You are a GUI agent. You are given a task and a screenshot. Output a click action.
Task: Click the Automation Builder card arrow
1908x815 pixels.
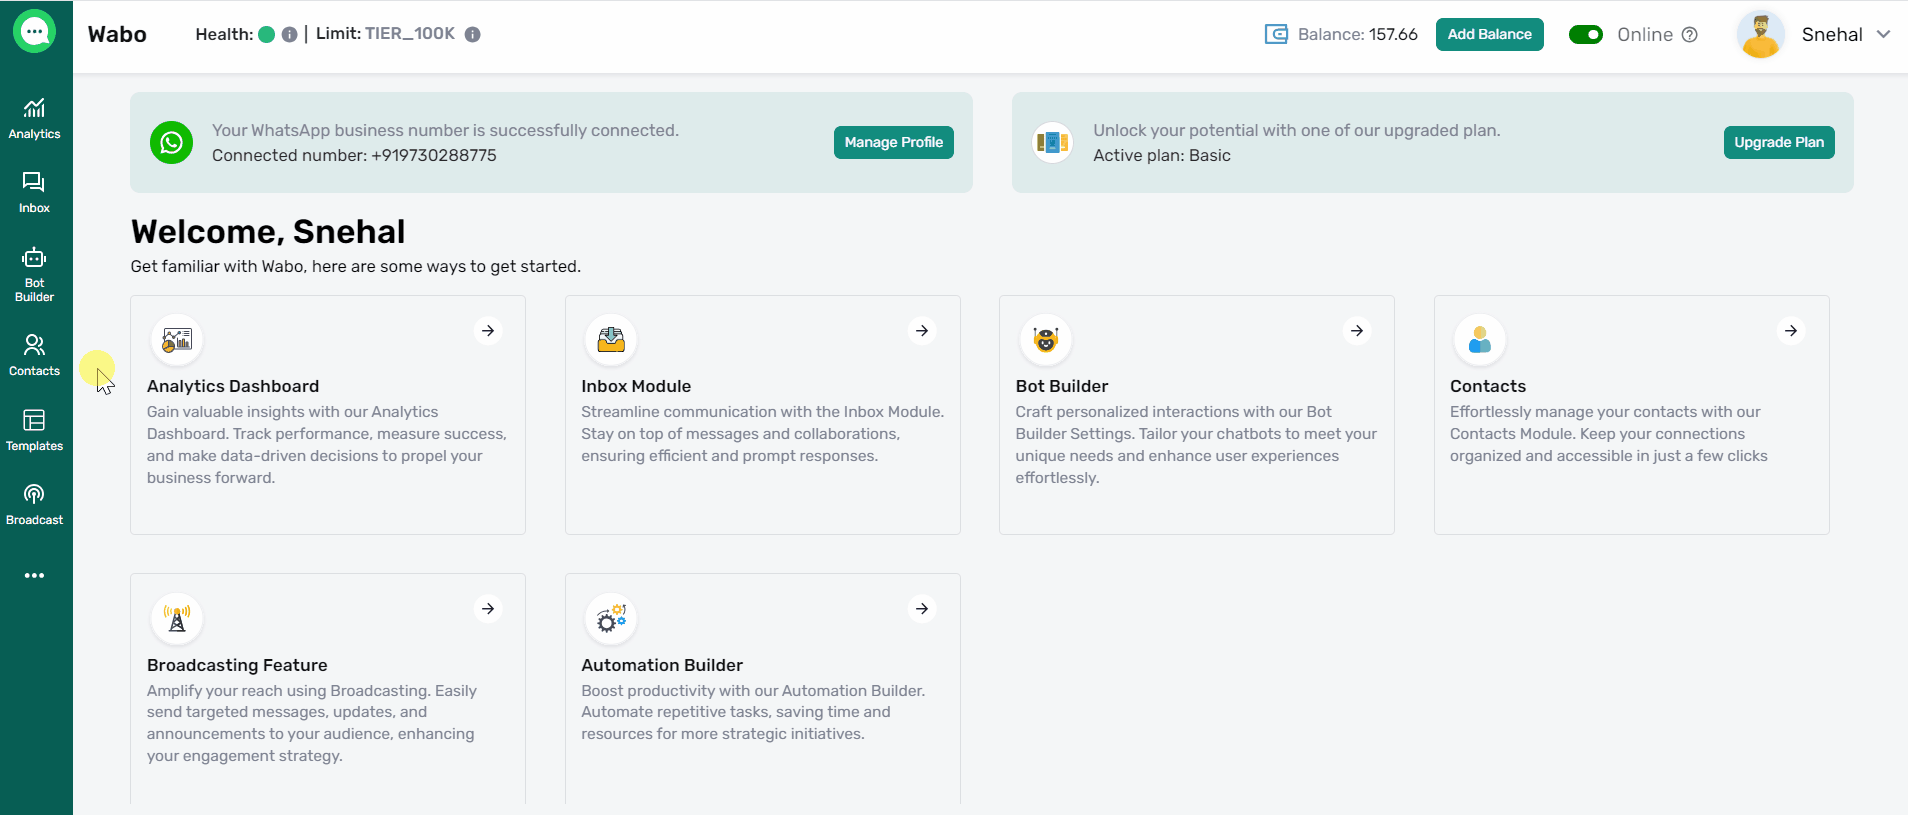click(922, 608)
